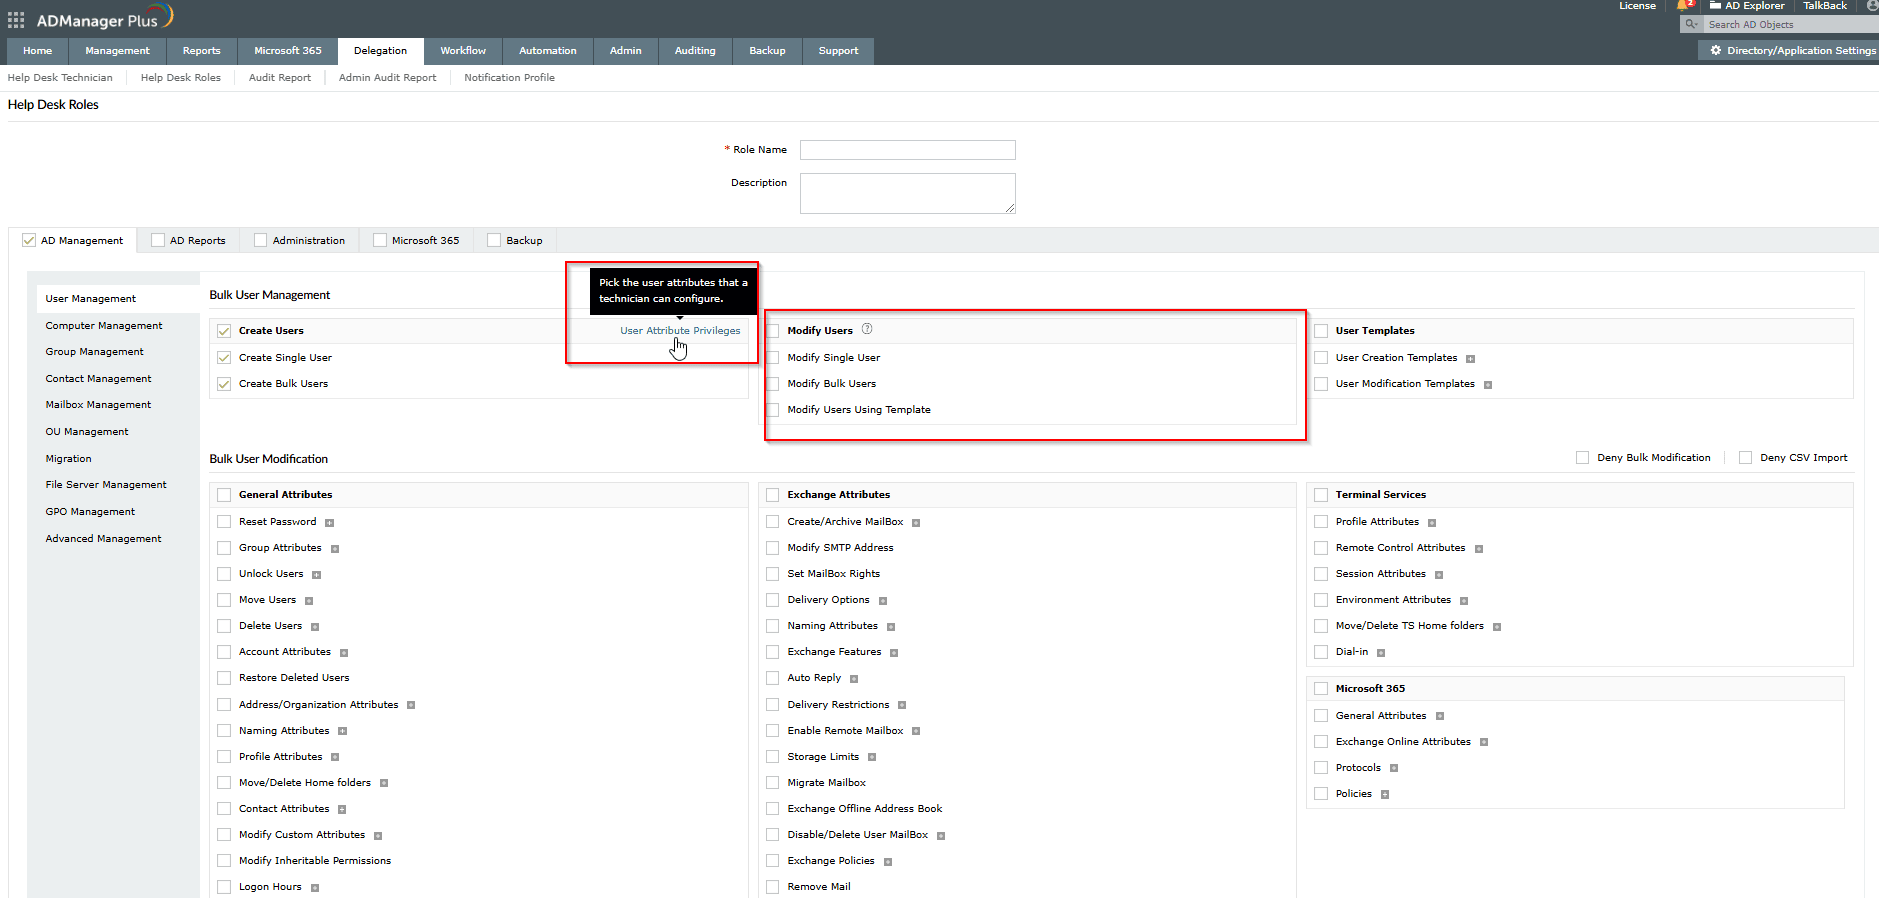Click the AD Explorer folder icon
This screenshot has width=1879, height=898.
tap(1715, 6)
